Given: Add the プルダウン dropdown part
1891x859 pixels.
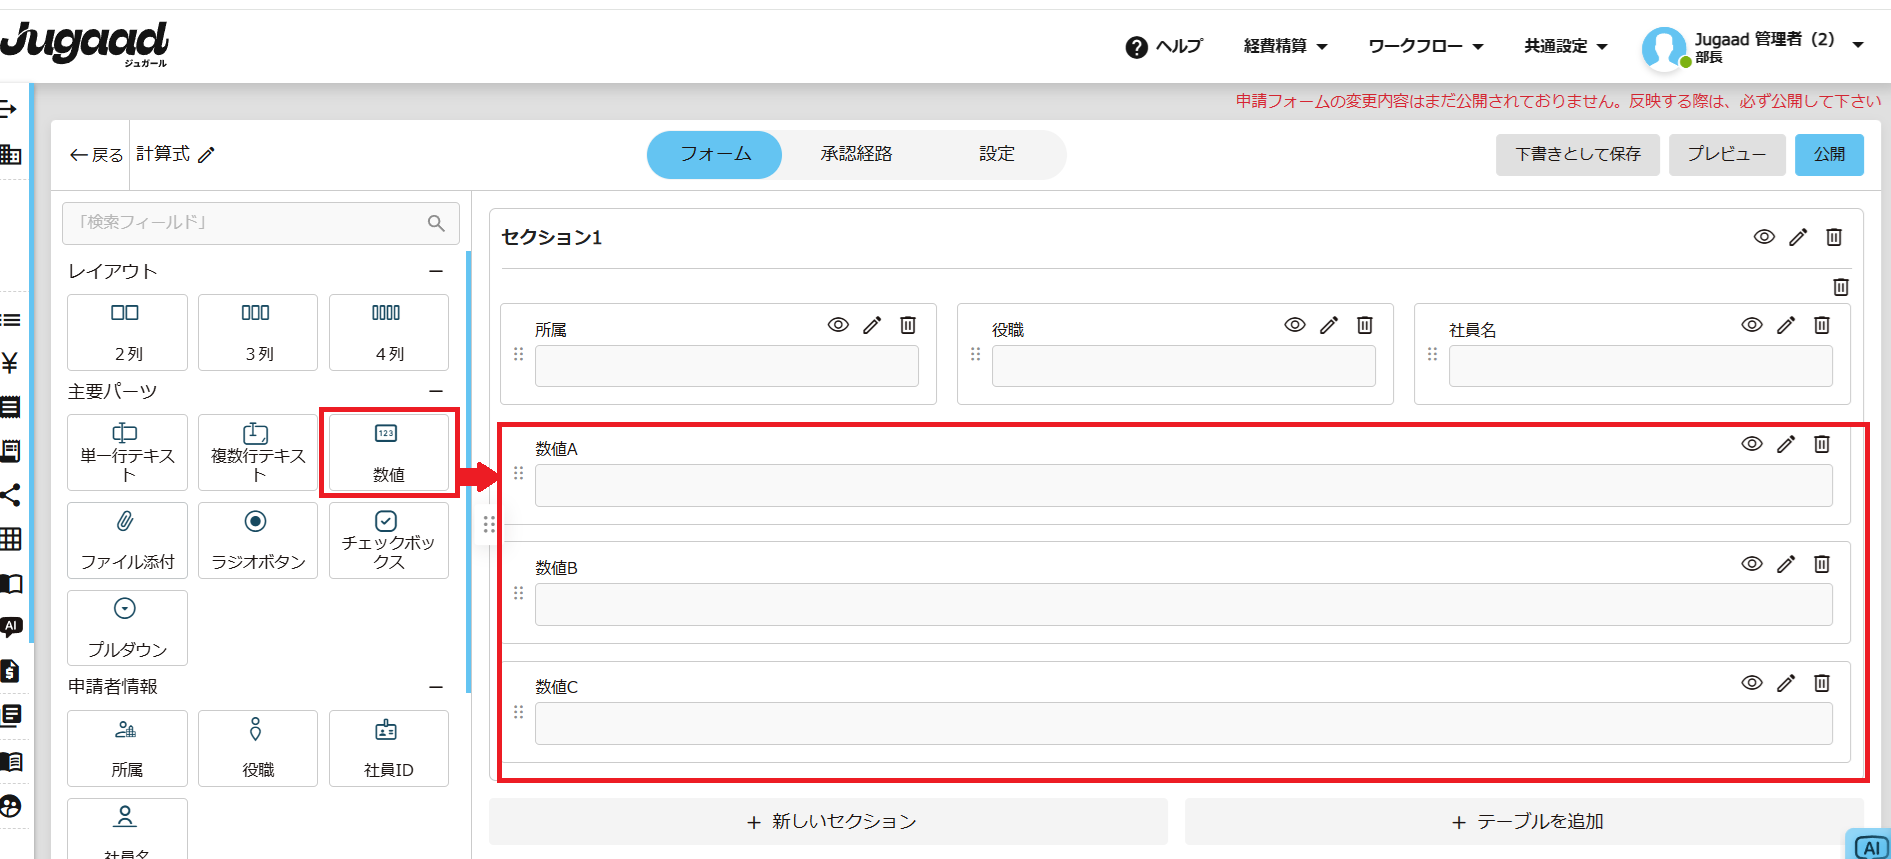Looking at the screenshot, I should 127,627.
